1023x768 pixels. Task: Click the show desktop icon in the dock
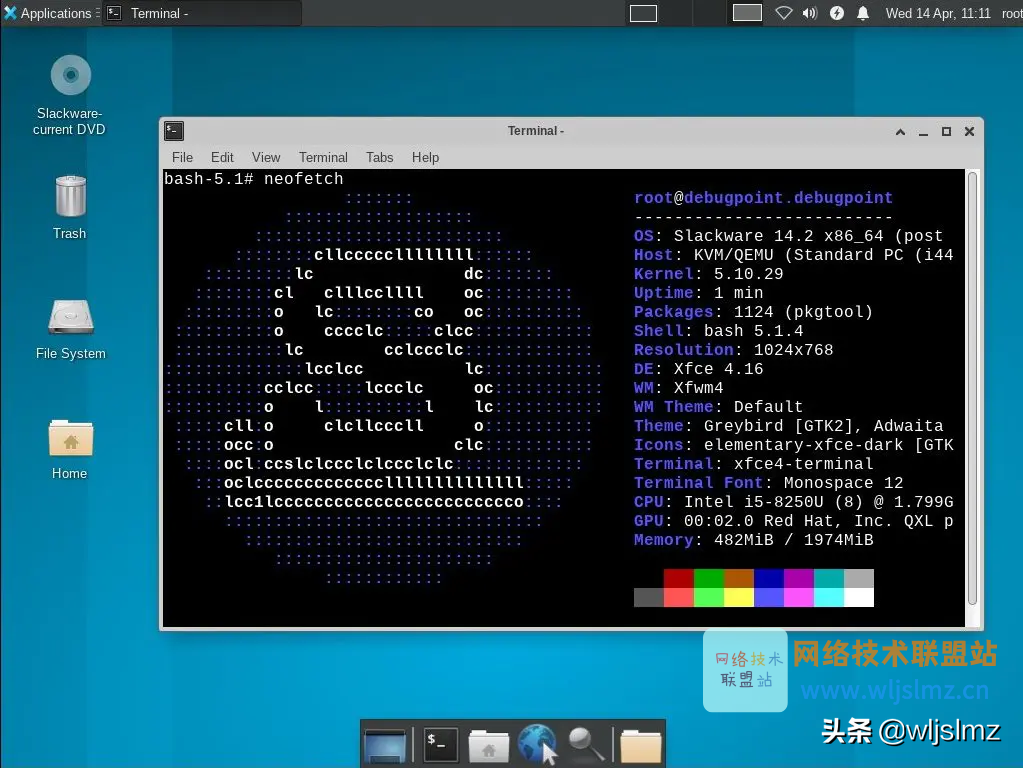(x=385, y=745)
